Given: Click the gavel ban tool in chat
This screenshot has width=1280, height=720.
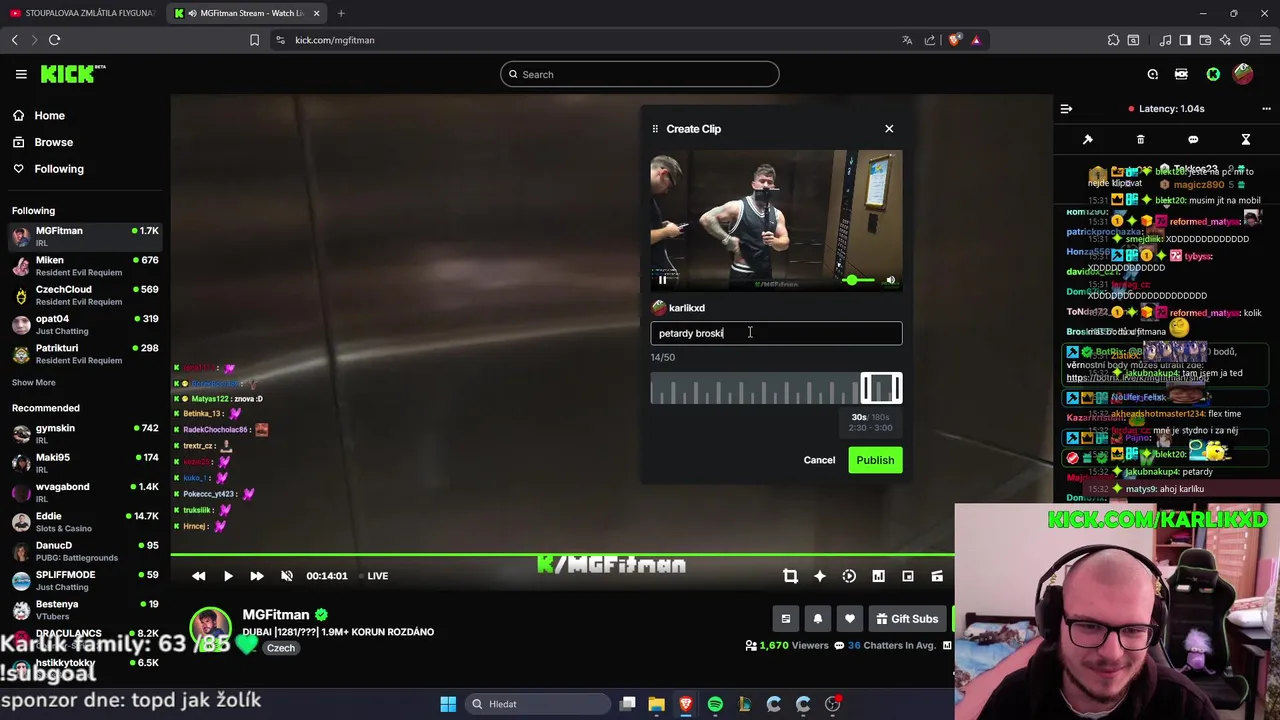Looking at the screenshot, I should [1088, 140].
